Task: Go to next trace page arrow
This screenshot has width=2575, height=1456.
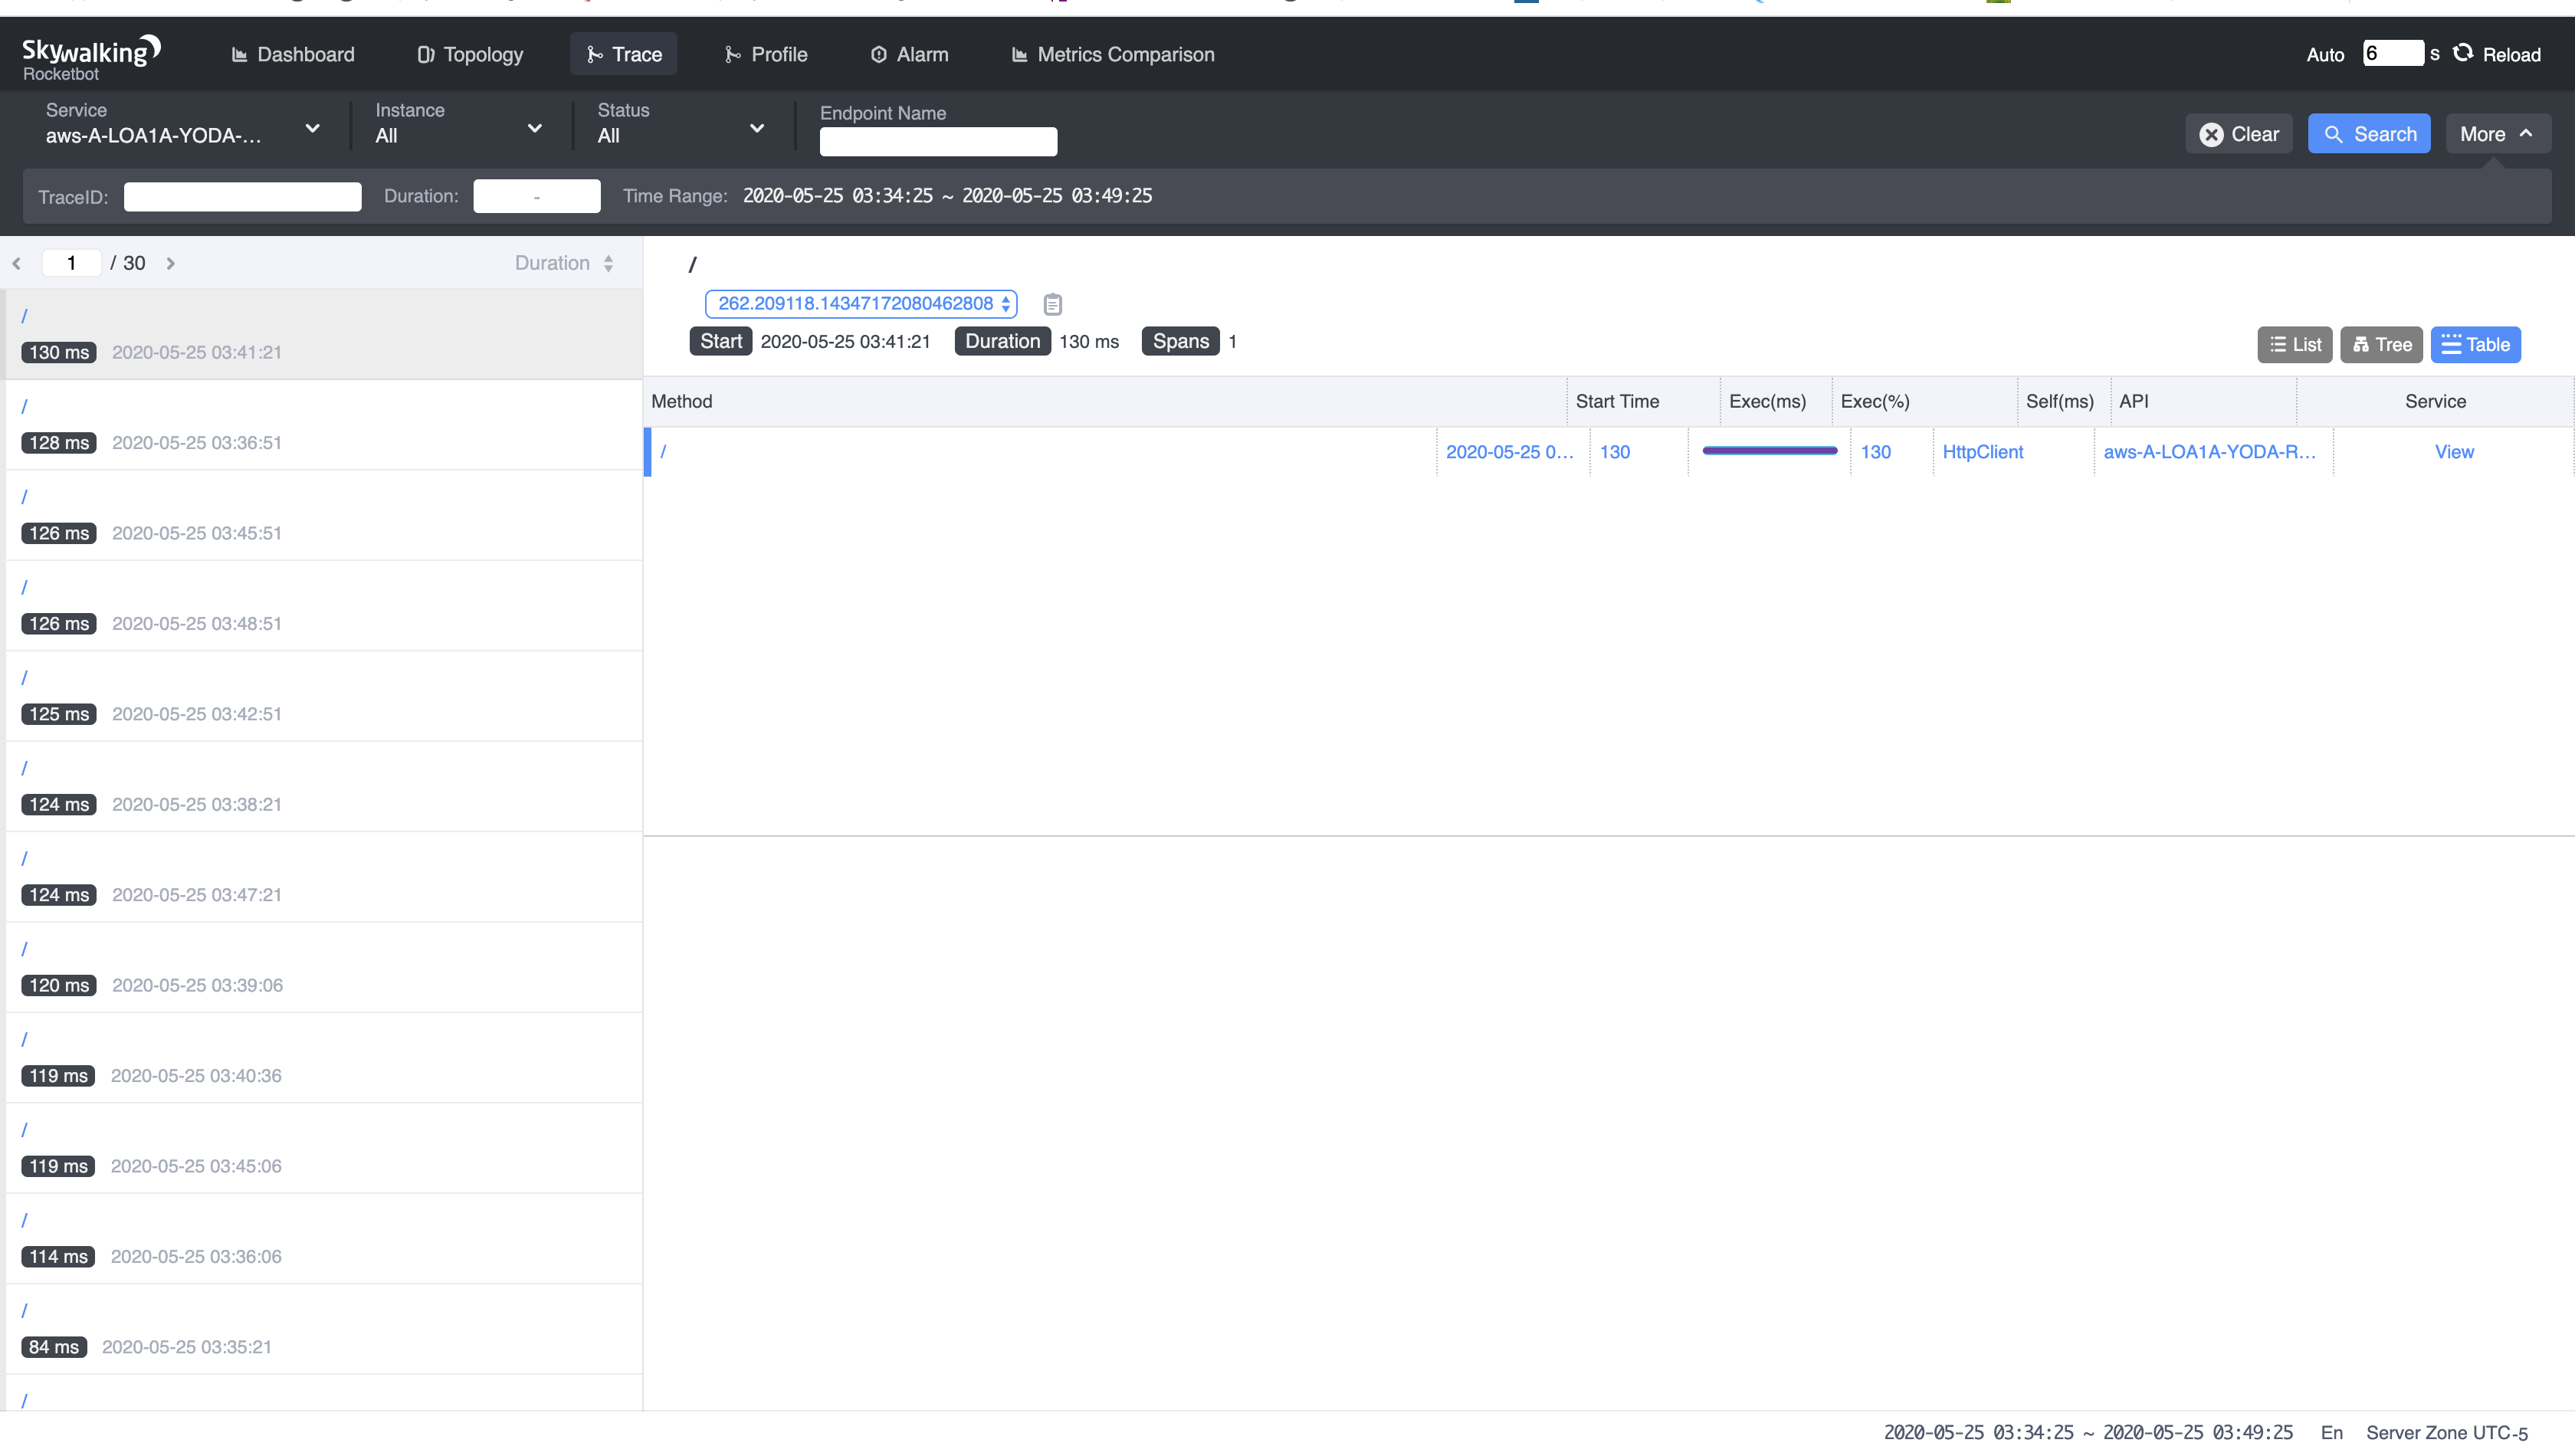Action: pos(171,263)
